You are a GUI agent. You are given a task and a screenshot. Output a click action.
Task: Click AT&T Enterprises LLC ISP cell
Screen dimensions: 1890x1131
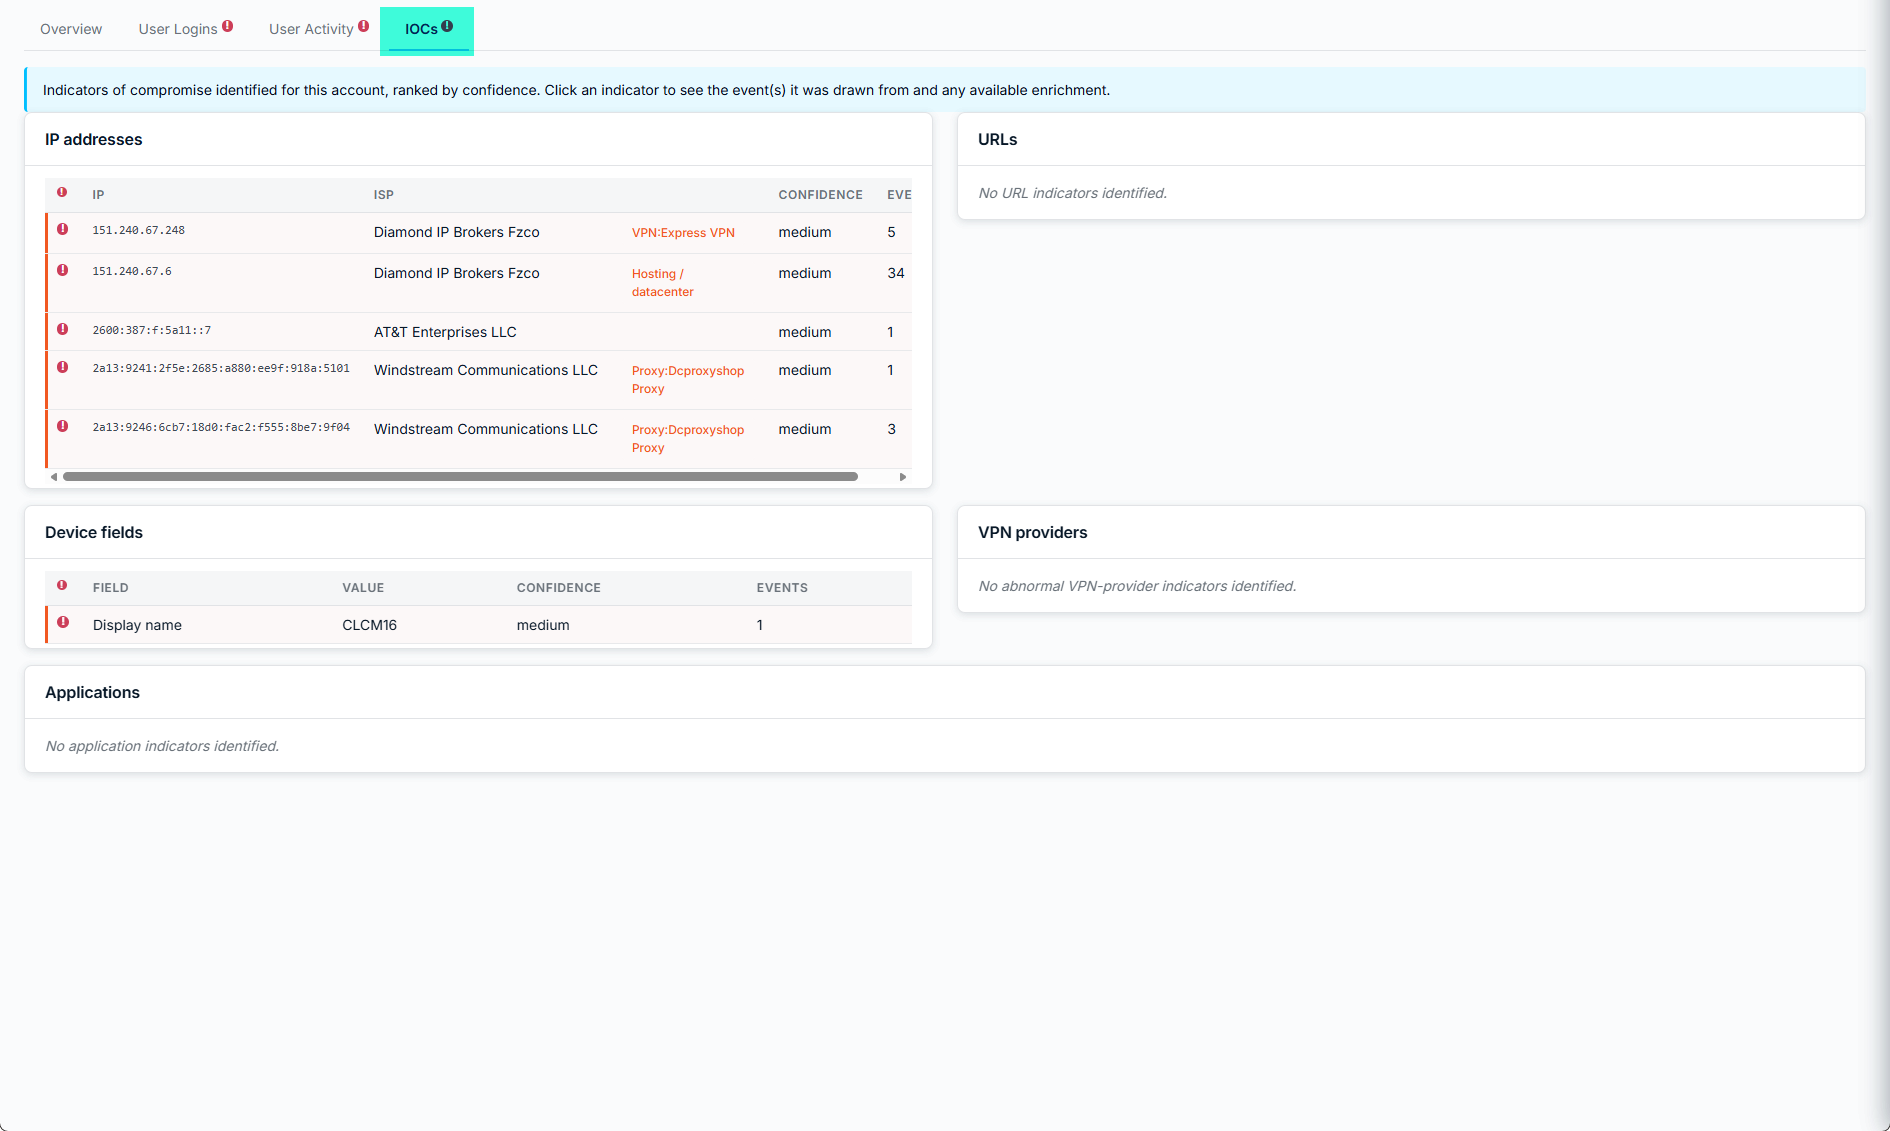tap(445, 332)
